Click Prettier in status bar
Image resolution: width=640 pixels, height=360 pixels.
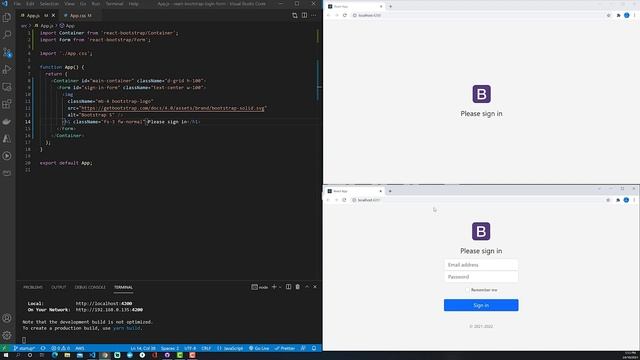[285, 348]
